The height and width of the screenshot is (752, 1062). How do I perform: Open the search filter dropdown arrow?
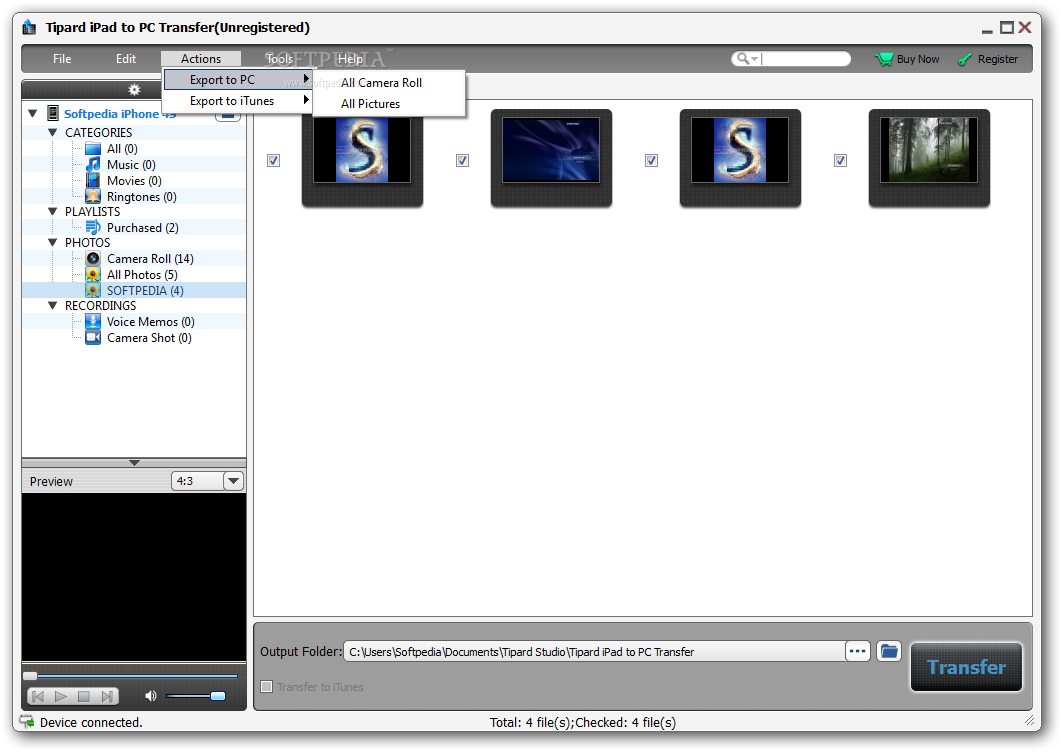(x=755, y=60)
